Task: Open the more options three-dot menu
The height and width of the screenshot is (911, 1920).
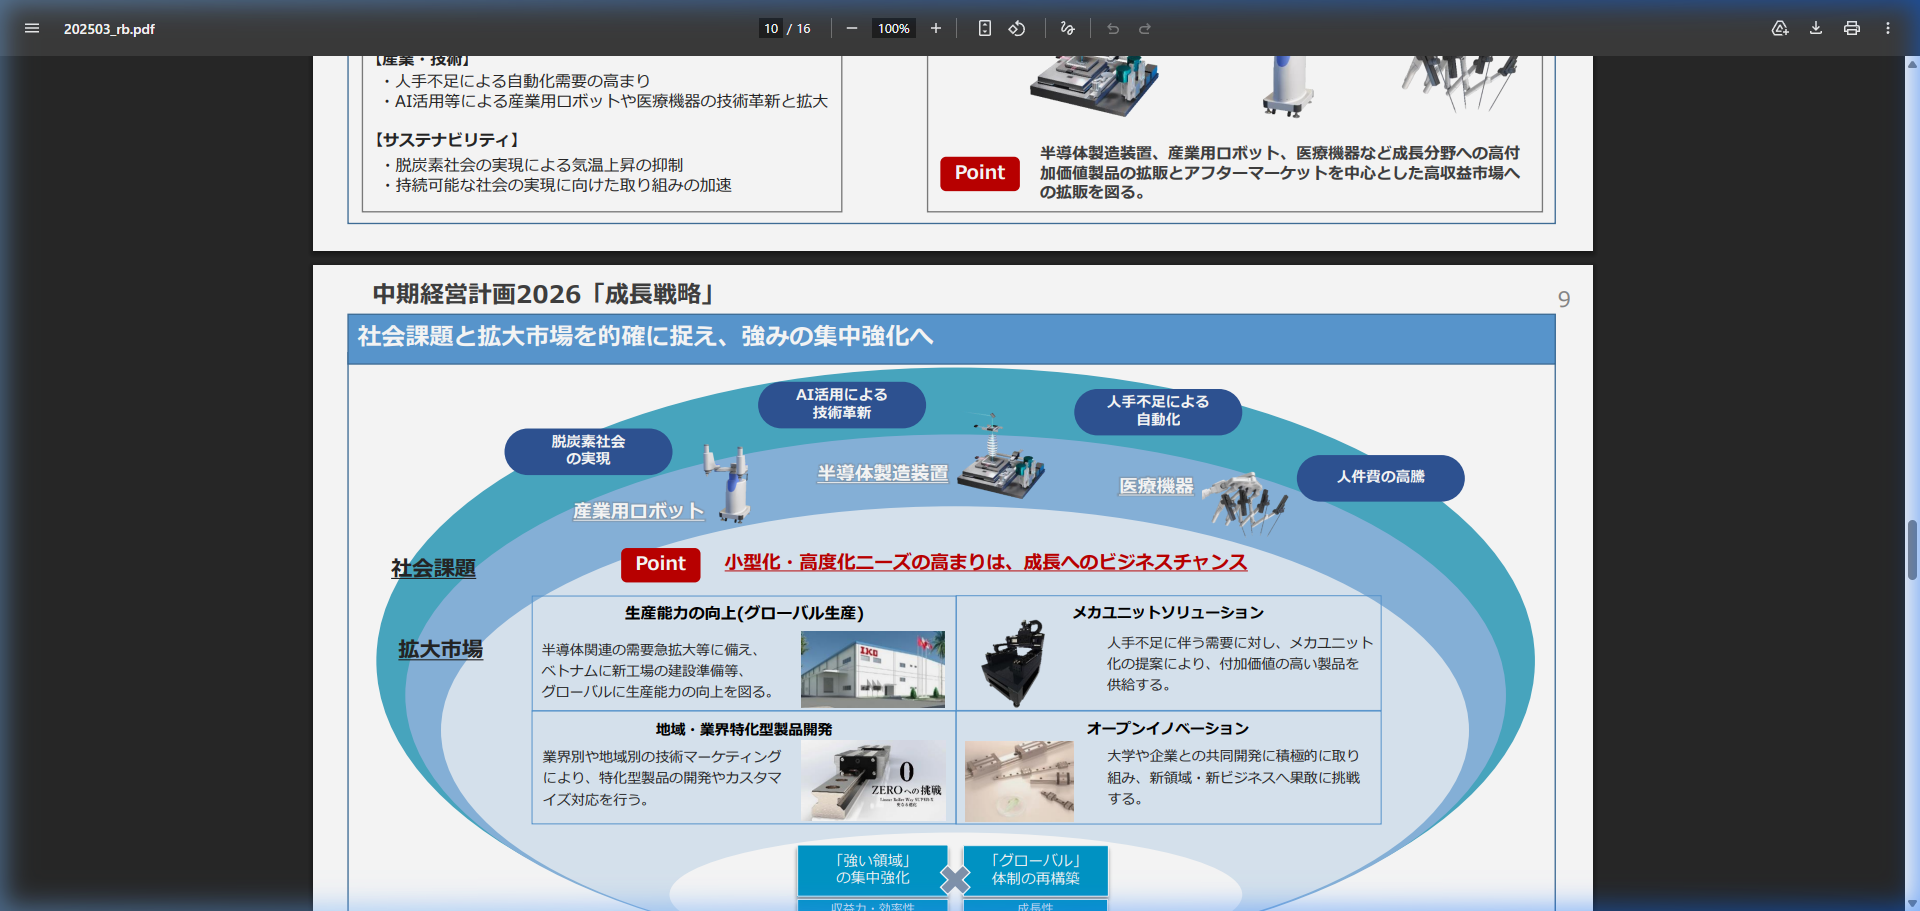Action: coord(1888,29)
